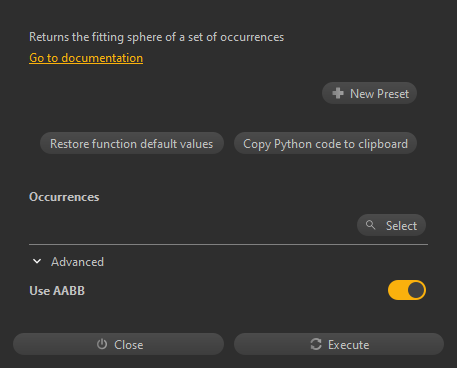Click the Use AABB label text
The width and height of the screenshot is (457, 368).
coord(57,291)
